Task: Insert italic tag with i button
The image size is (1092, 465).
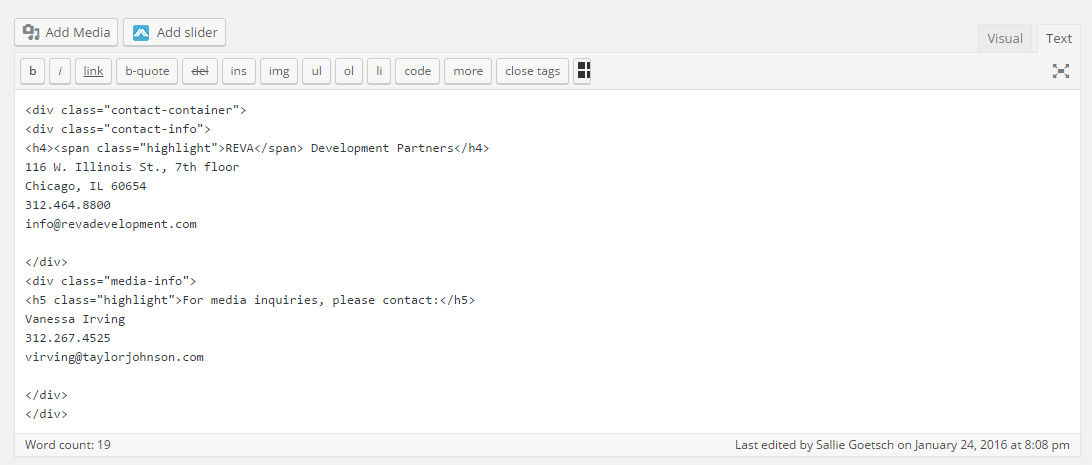Action: coord(60,71)
